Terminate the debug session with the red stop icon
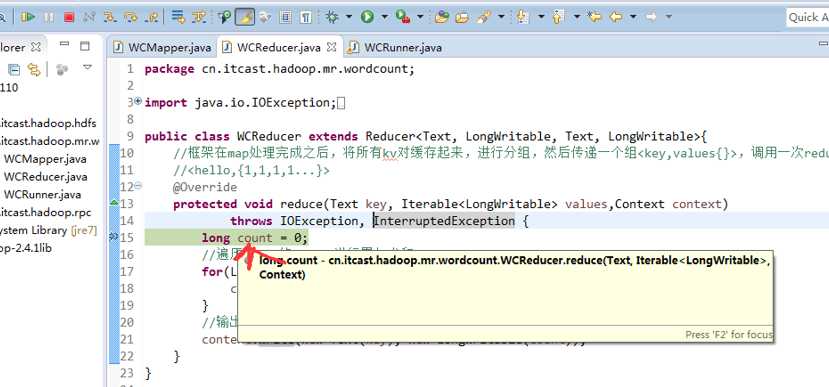Screen dimensions: 829x387 pyautogui.click(x=69, y=17)
